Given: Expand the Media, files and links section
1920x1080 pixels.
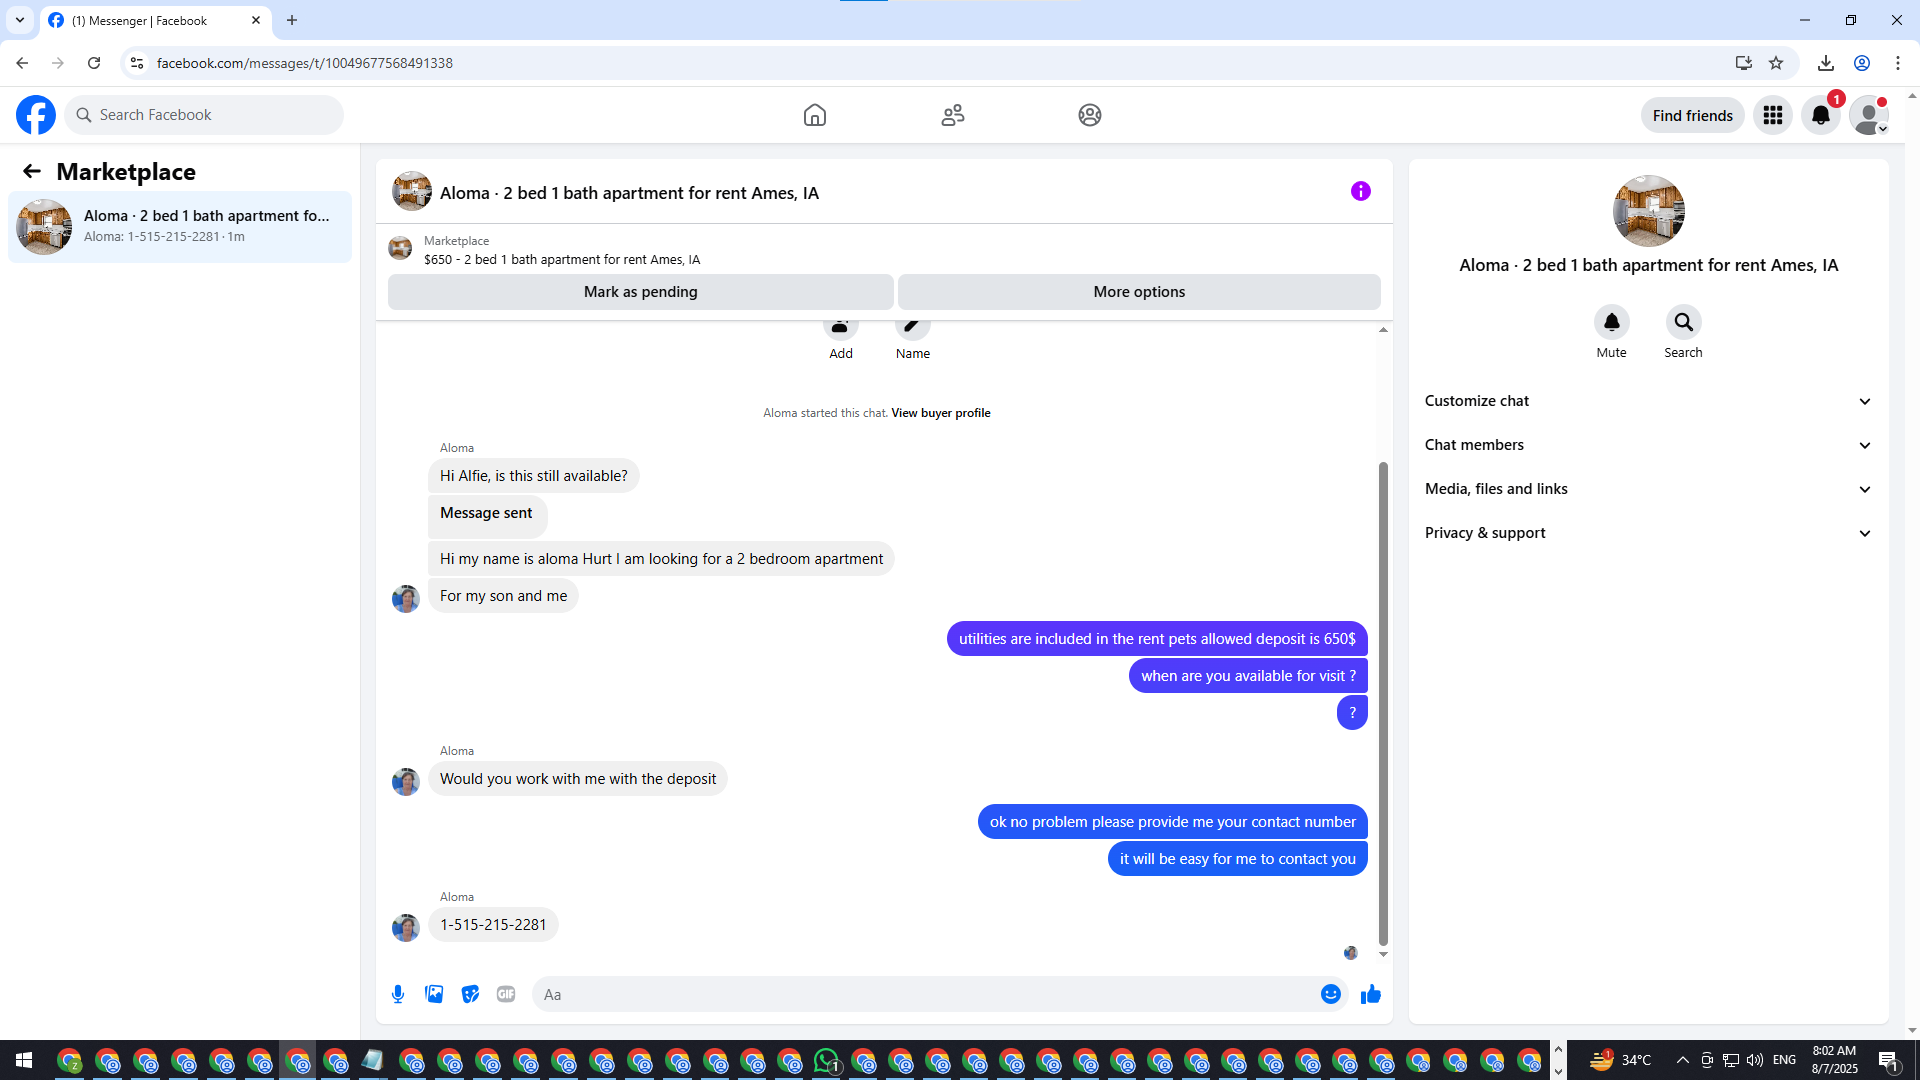Looking at the screenshot, I should click(1648, 489).
